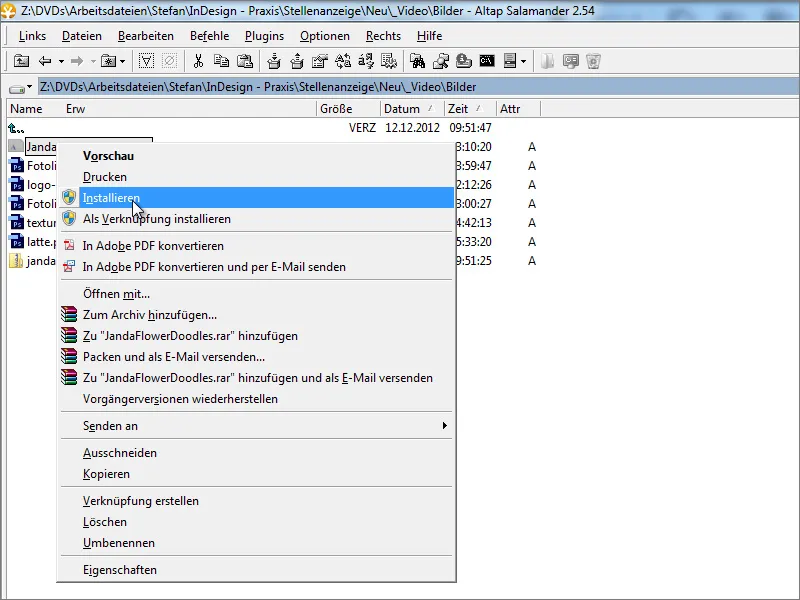Click the Forward arrow in the toolbar

pyautogui.click(x=77, y=61)
